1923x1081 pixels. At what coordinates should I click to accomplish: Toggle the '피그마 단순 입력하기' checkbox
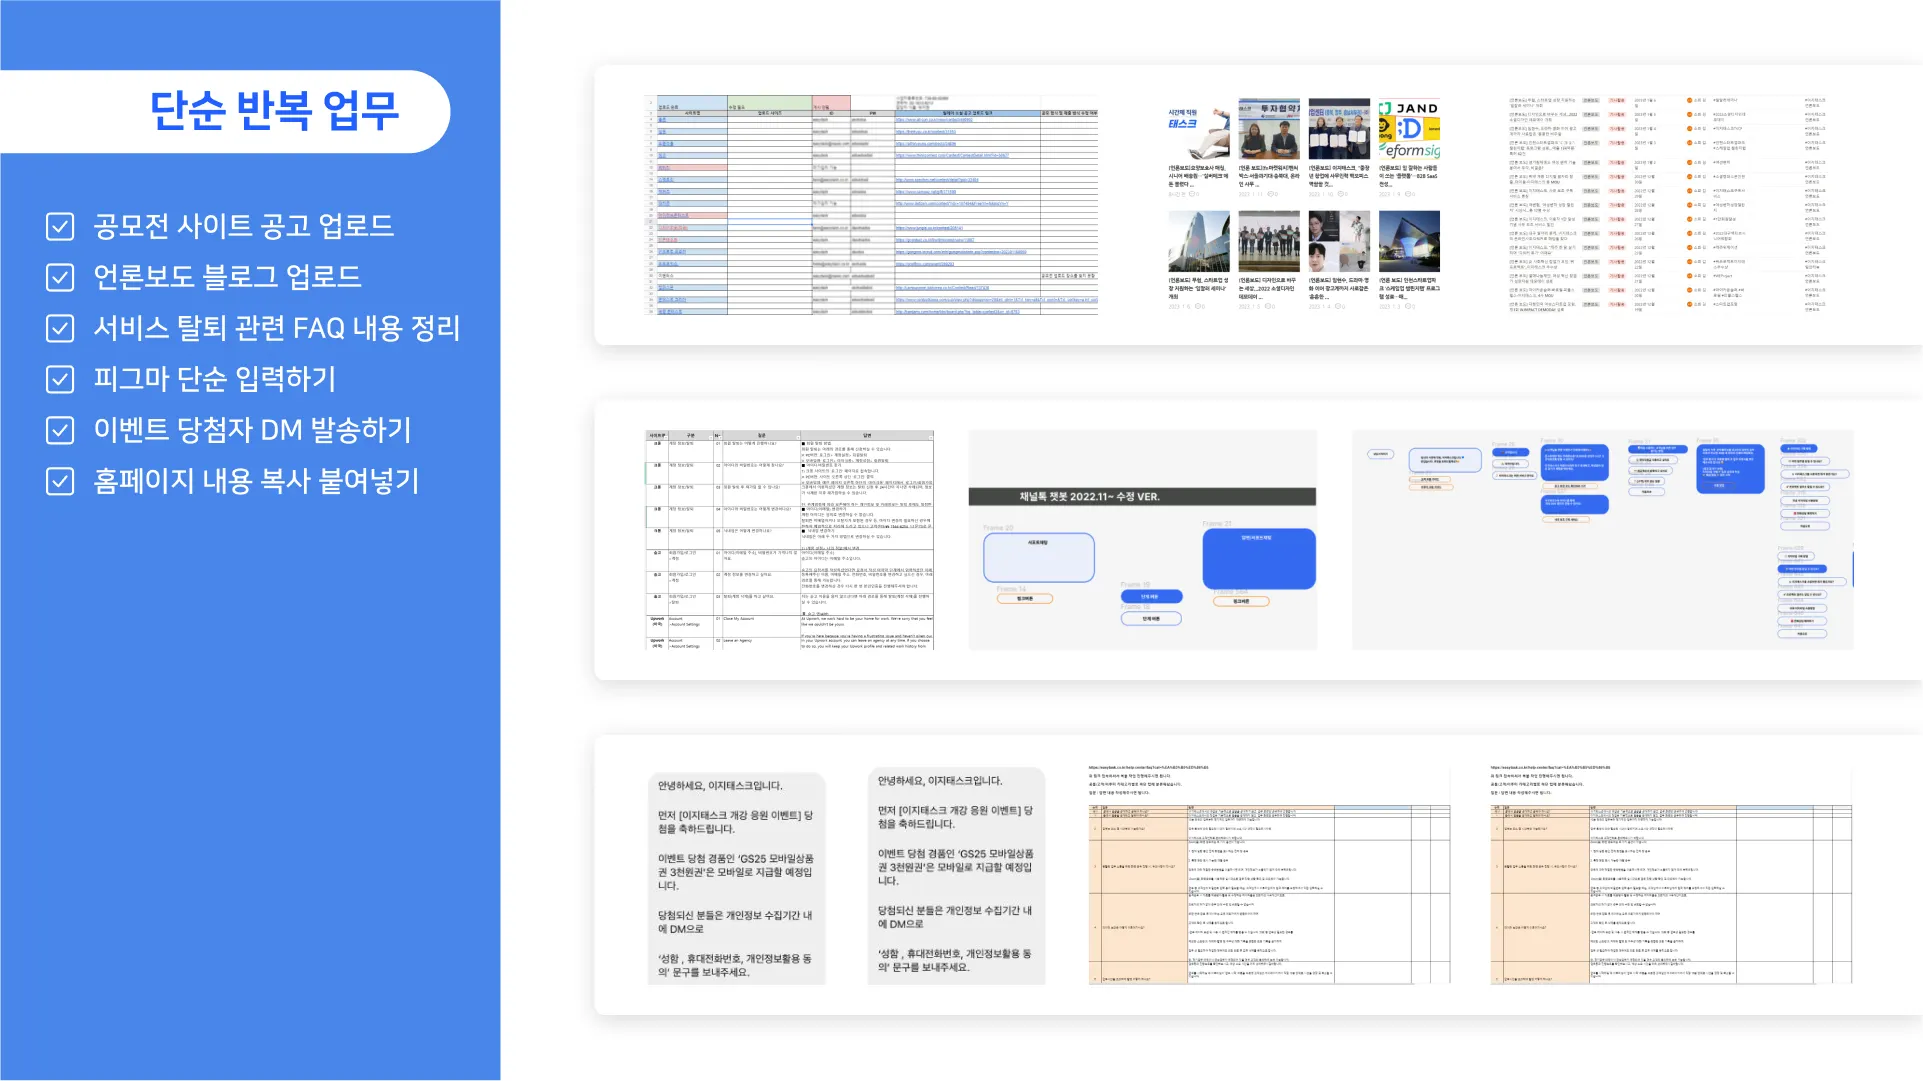(x=60, y=379)
